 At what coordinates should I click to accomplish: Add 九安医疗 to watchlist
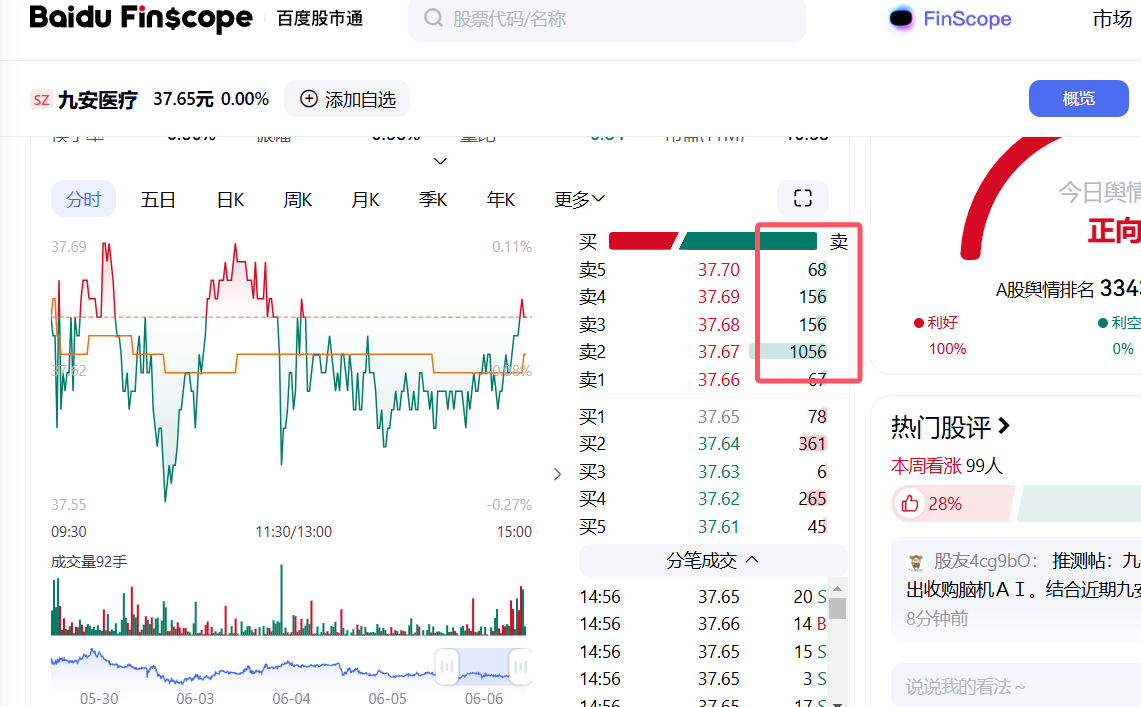347,99
